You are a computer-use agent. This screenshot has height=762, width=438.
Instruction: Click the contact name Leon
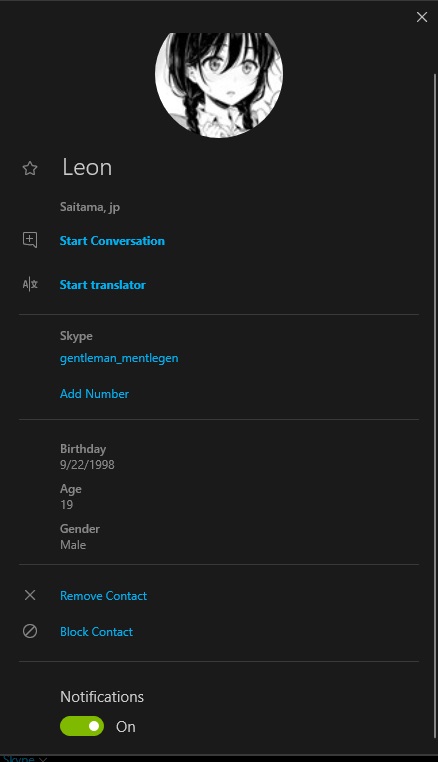87,168
